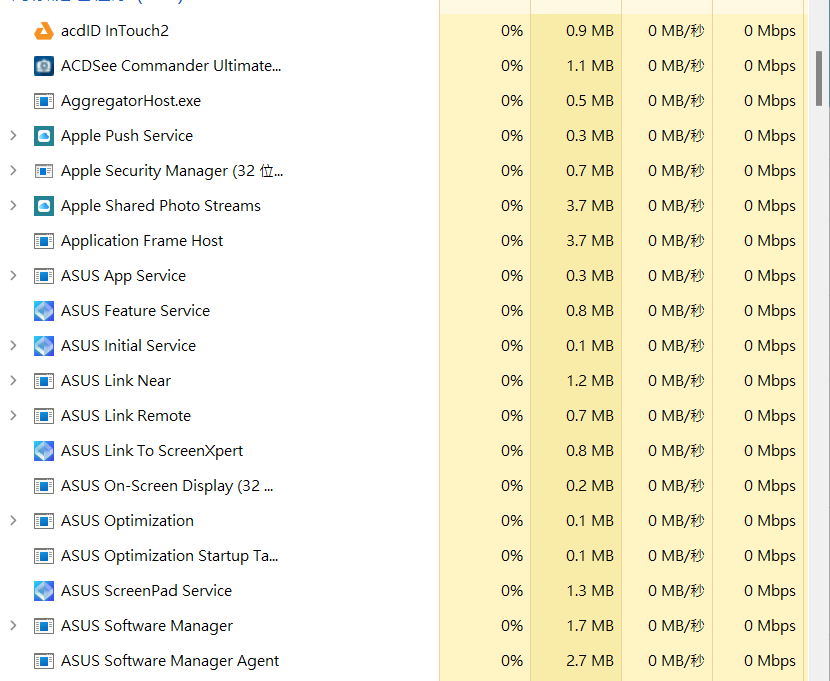Expand the Apple Push Service group
This screenshot has height=681, width=830.
pos(14,136)
